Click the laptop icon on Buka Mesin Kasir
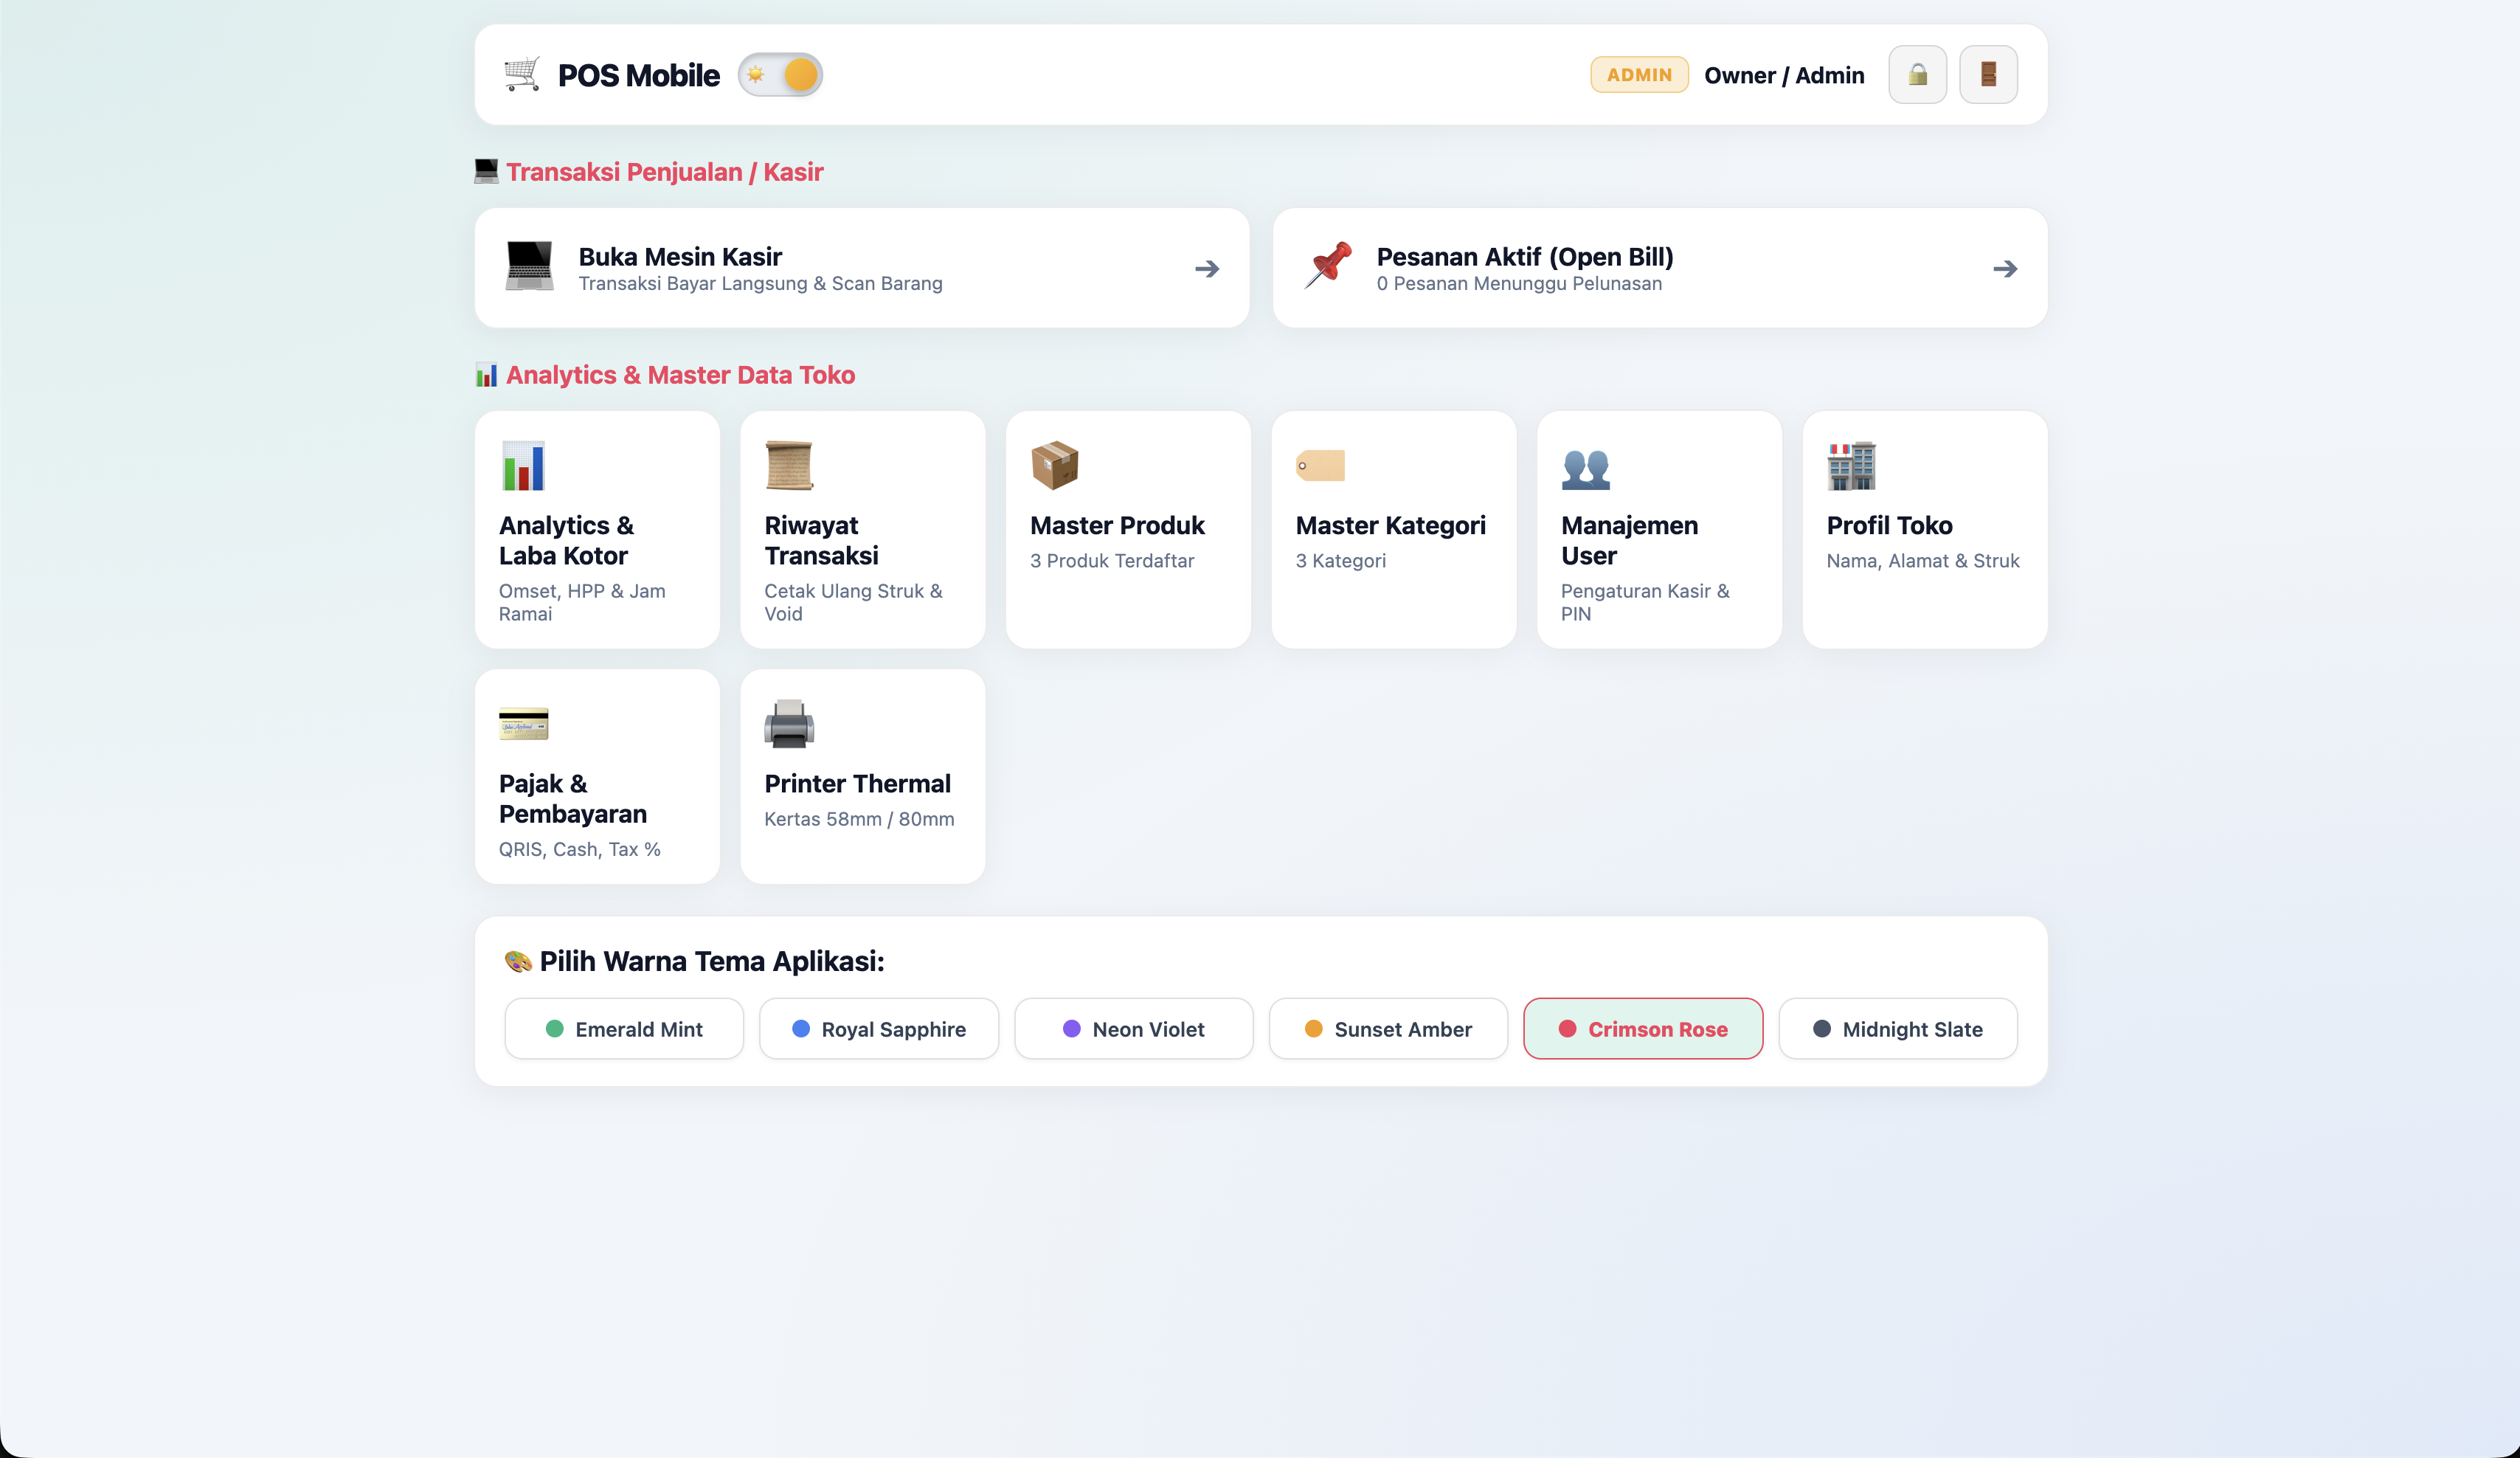Image resolution: width=2520 pixels, height=1458 pixels. coord(529,267)
